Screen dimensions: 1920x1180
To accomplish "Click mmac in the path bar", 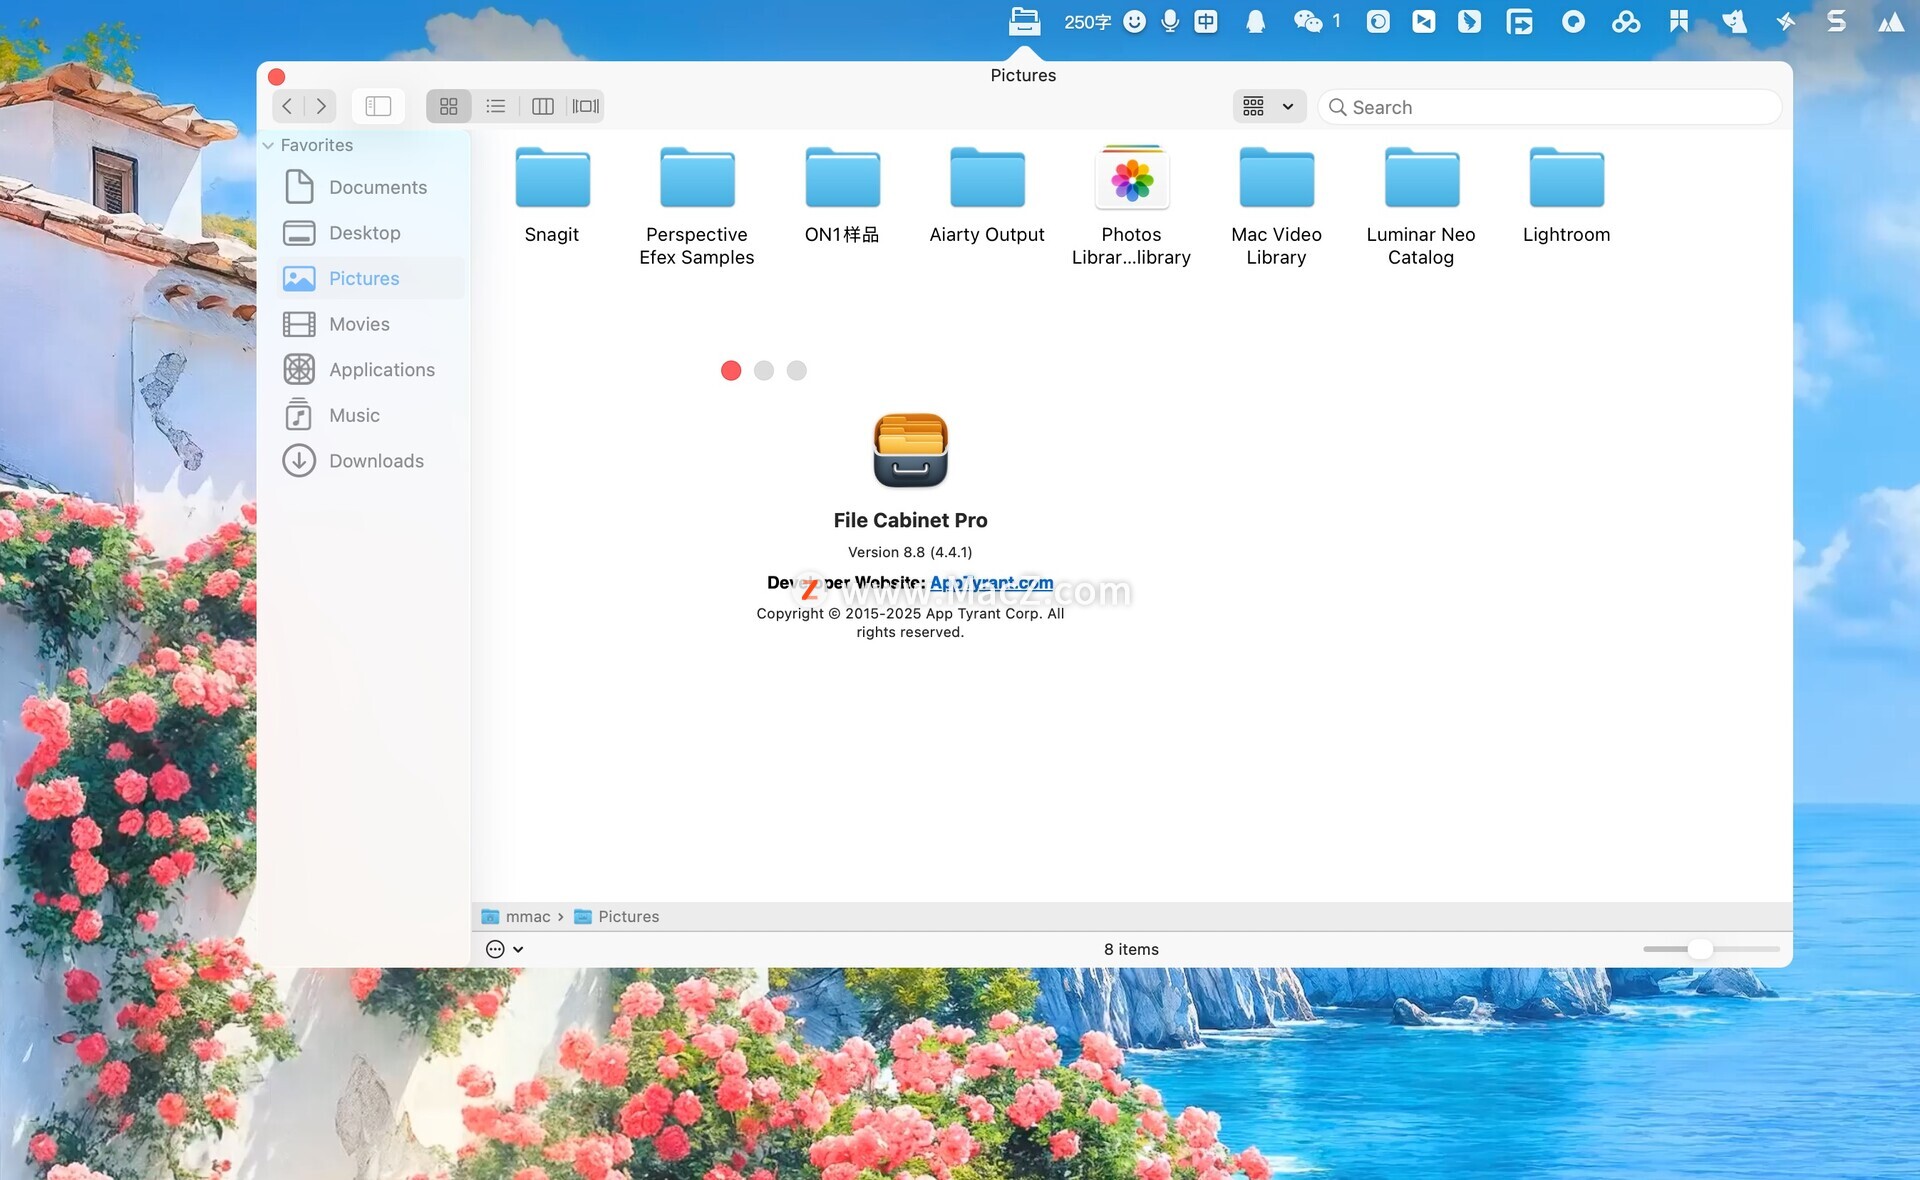I will [x=527, y=917].
